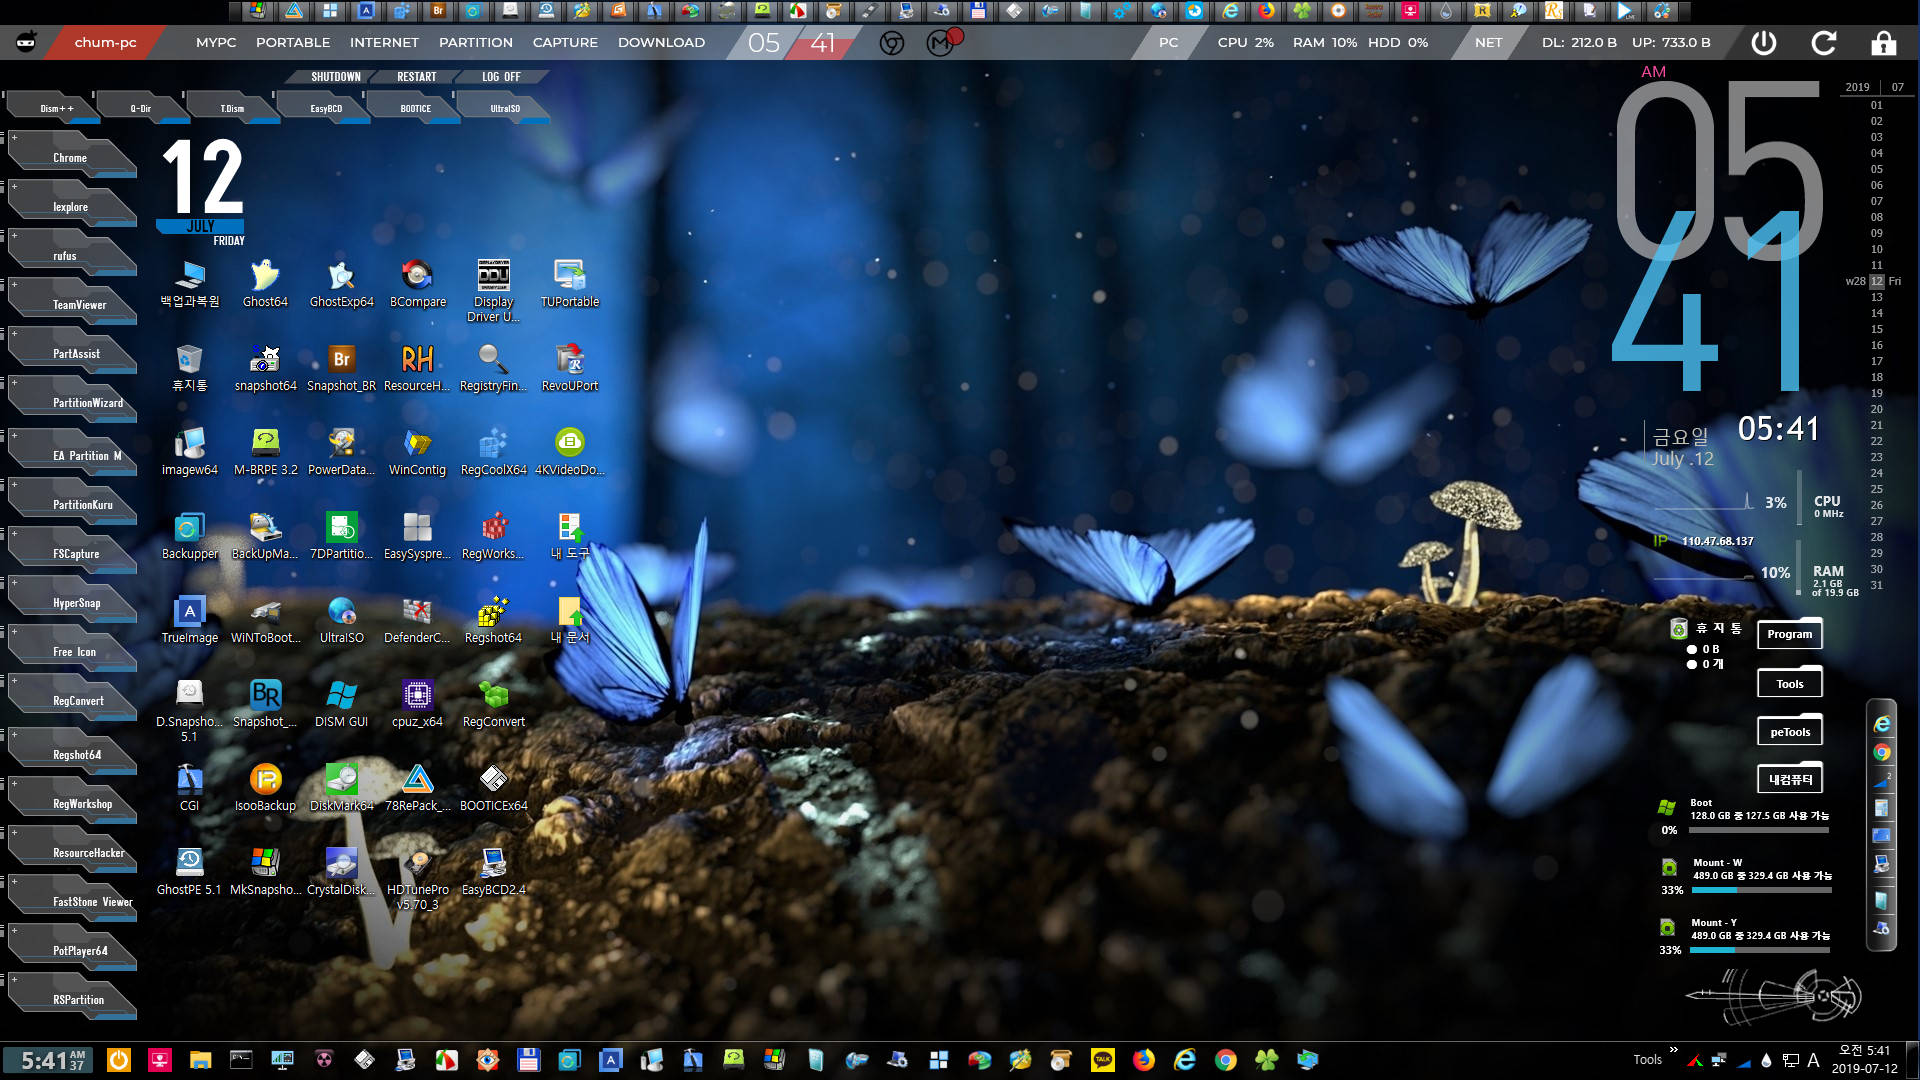Launch HDTunePro desktop icon
This screenshot has width=1920, height=1080.
coord(417,879)
